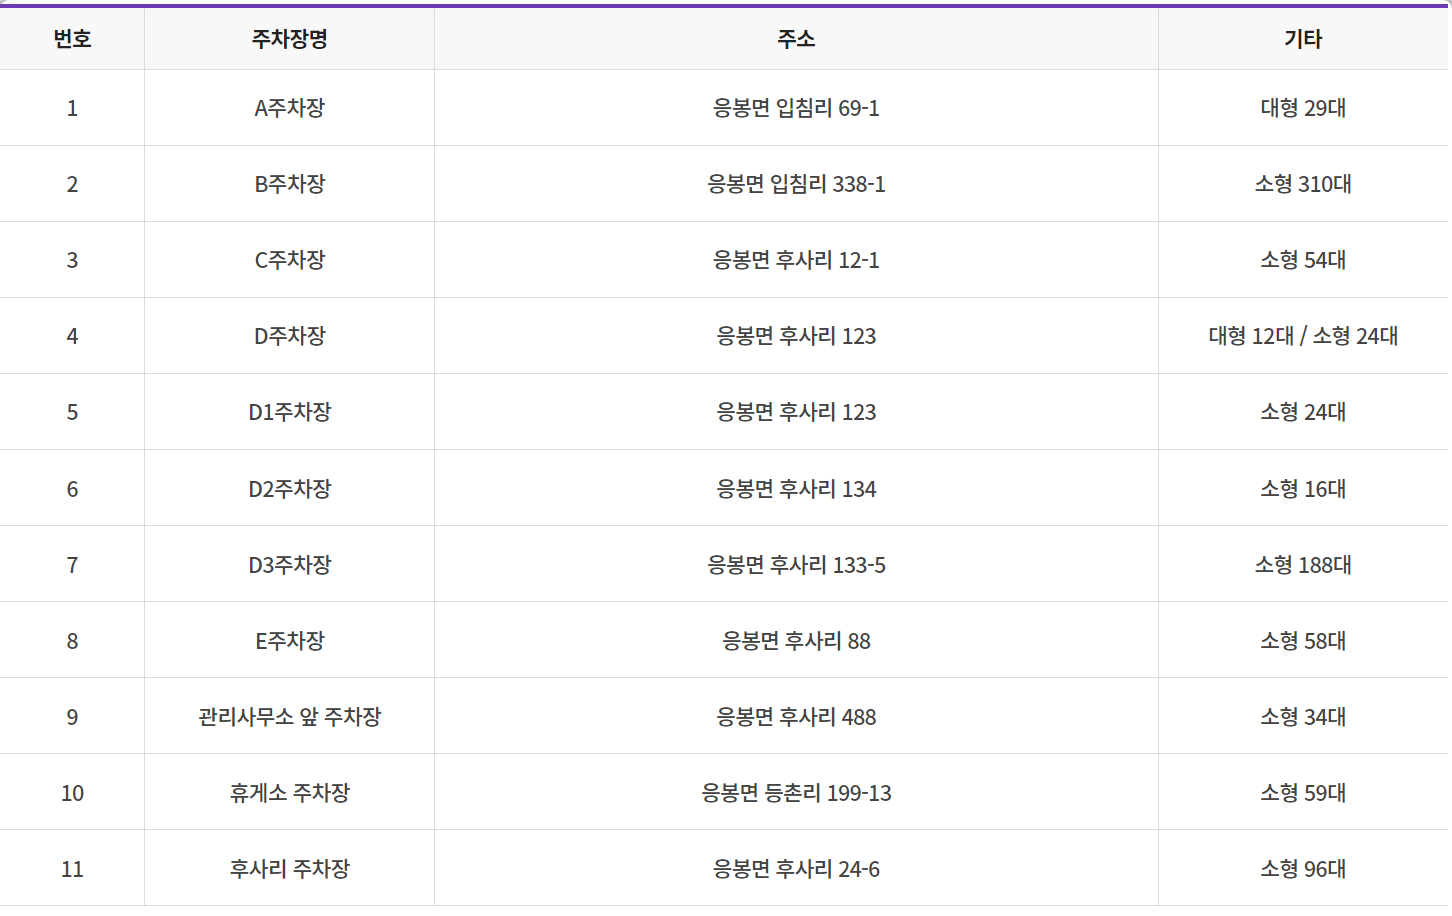Image resolution: width=1452 pixels, height=916 pixels.
Task: Click D1주차장 row address 응봉면 후사리 123
Action: click(796, 412)
